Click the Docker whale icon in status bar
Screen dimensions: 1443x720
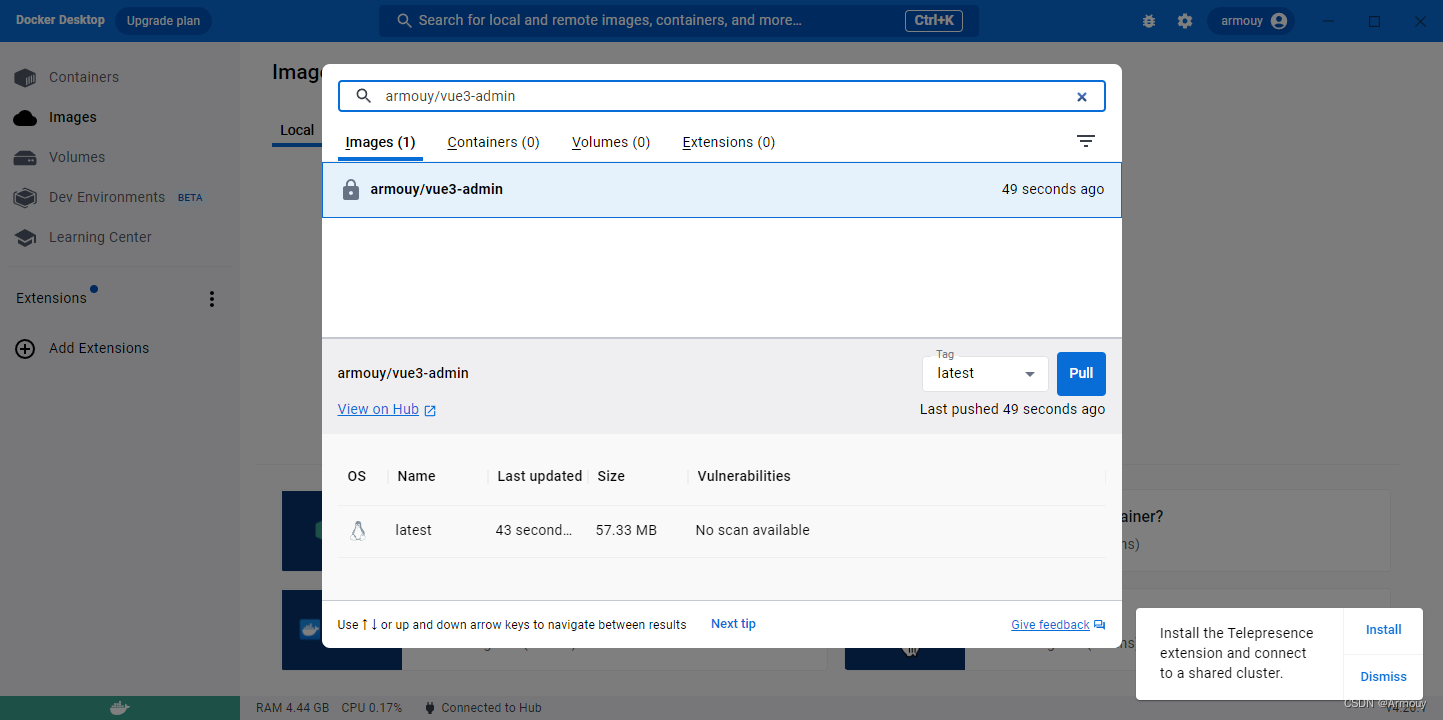point(119,708)
